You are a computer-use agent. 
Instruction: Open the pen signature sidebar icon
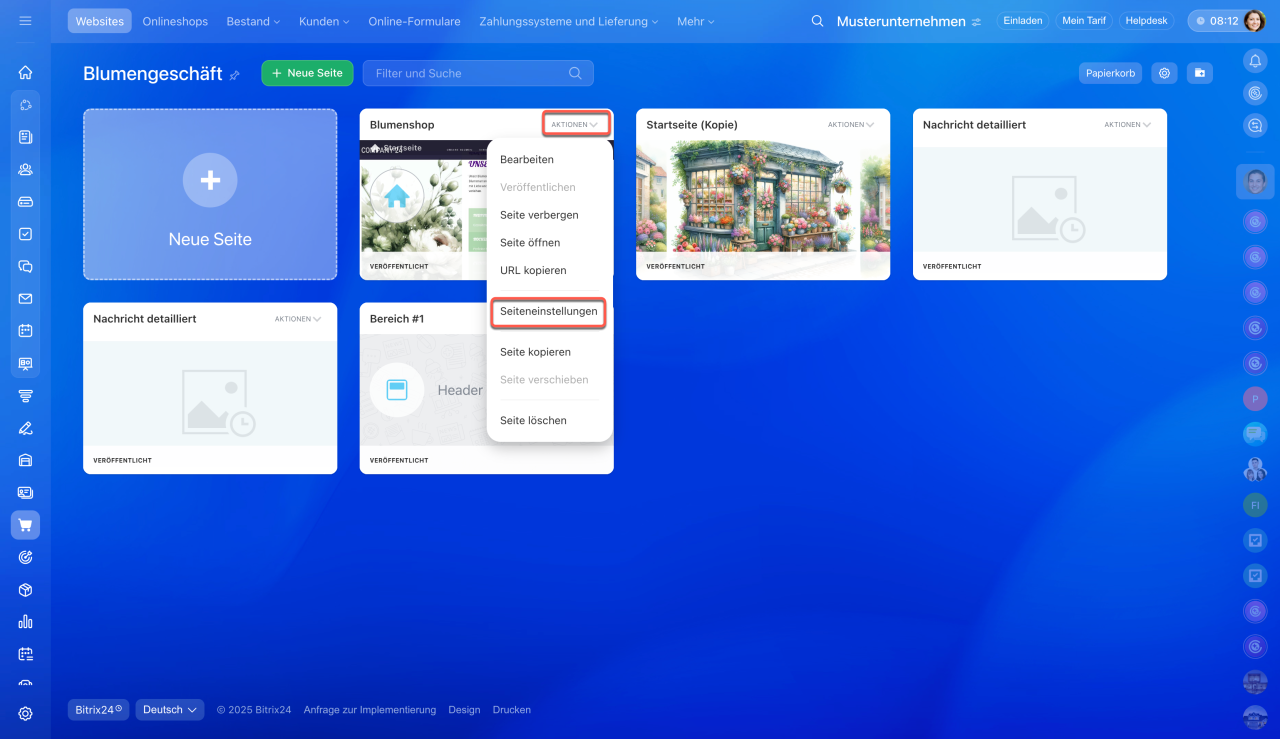[25, 428]
